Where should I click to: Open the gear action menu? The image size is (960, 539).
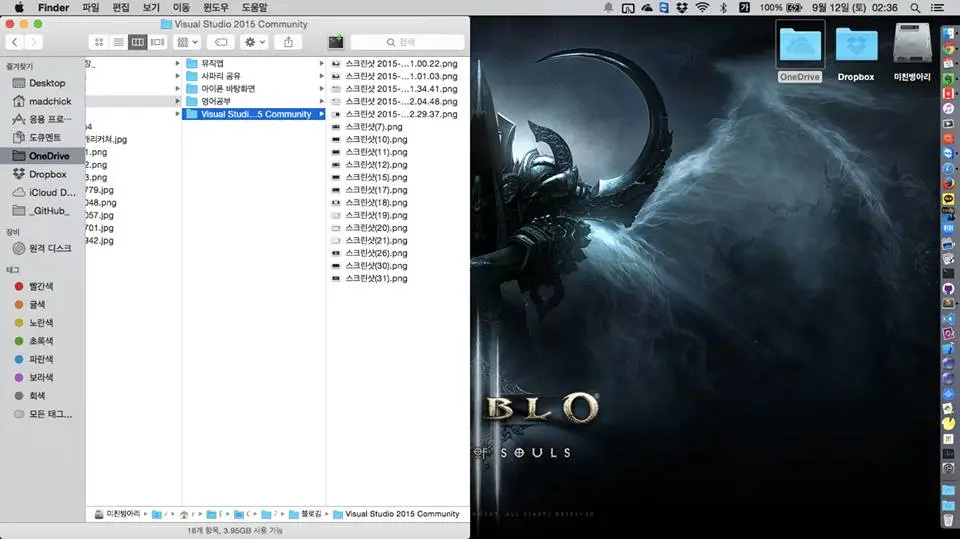click(254, 42)
